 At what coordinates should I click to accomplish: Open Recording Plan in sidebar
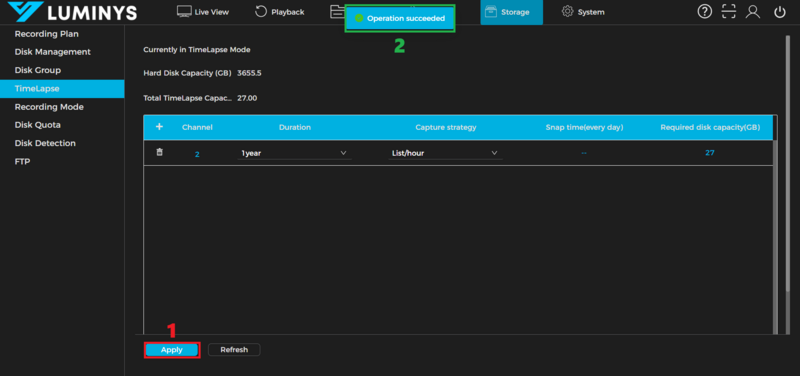pos(46,34)
